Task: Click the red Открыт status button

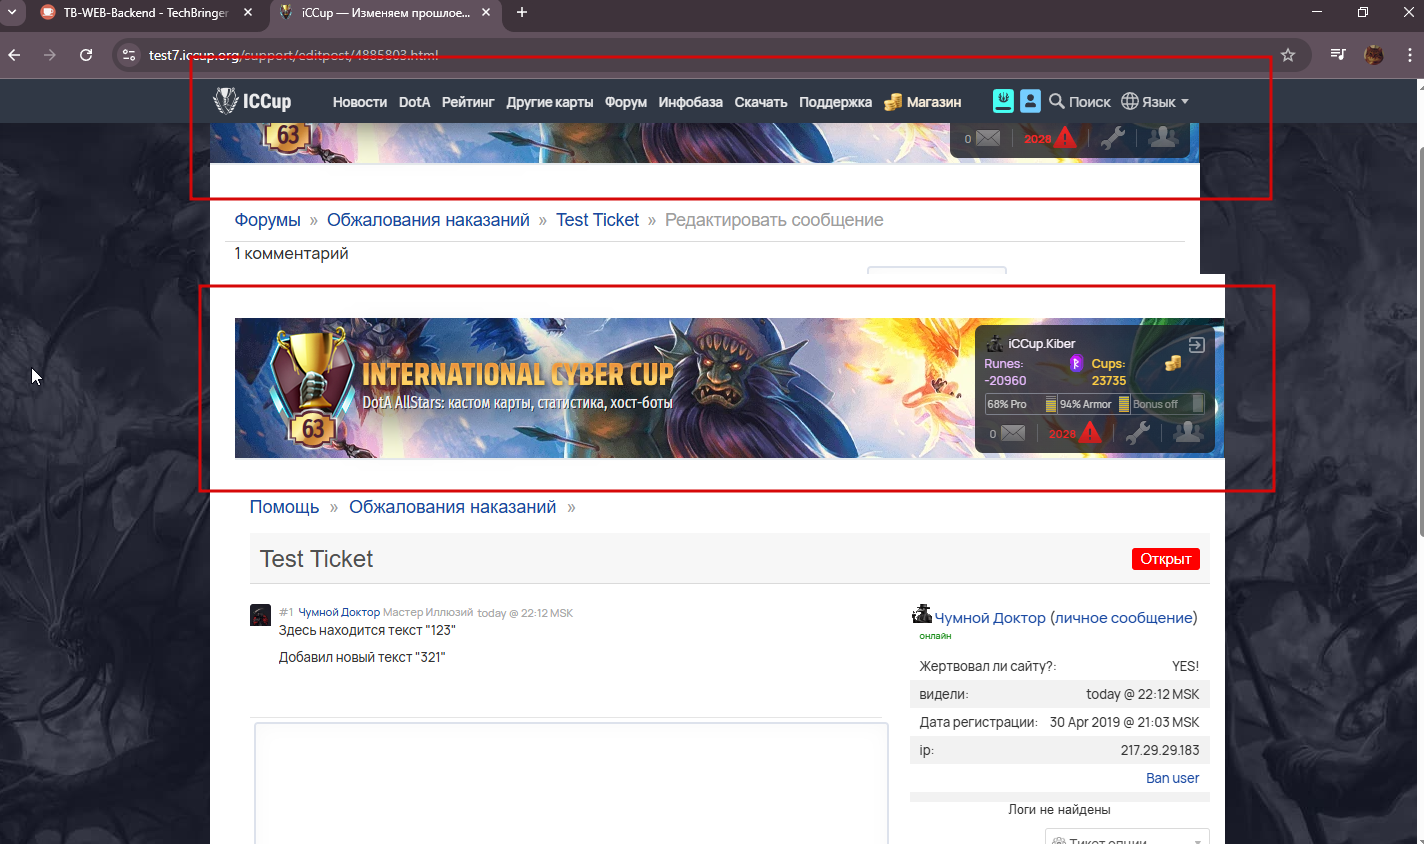Action: [x=1165, y=559]
